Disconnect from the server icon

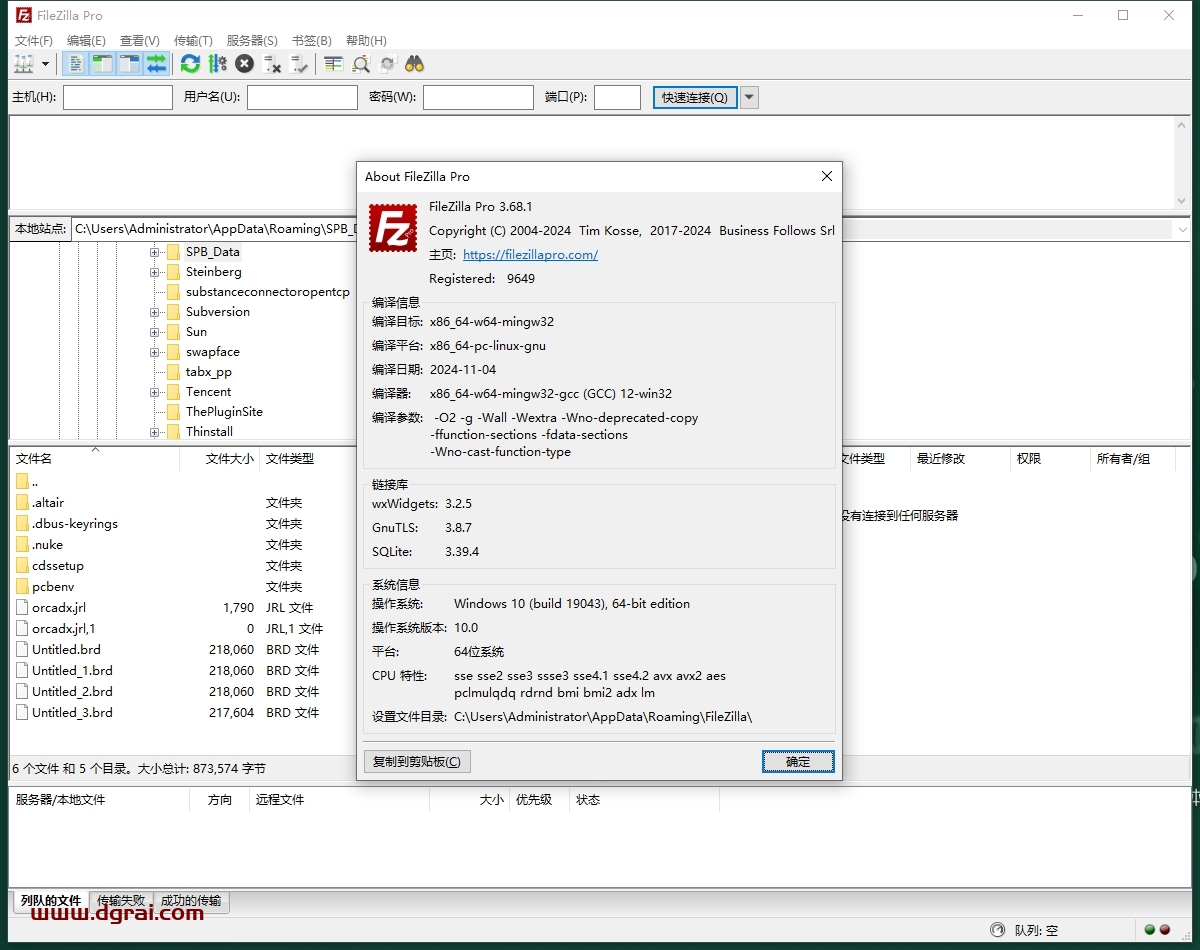[x=272, y=64]
